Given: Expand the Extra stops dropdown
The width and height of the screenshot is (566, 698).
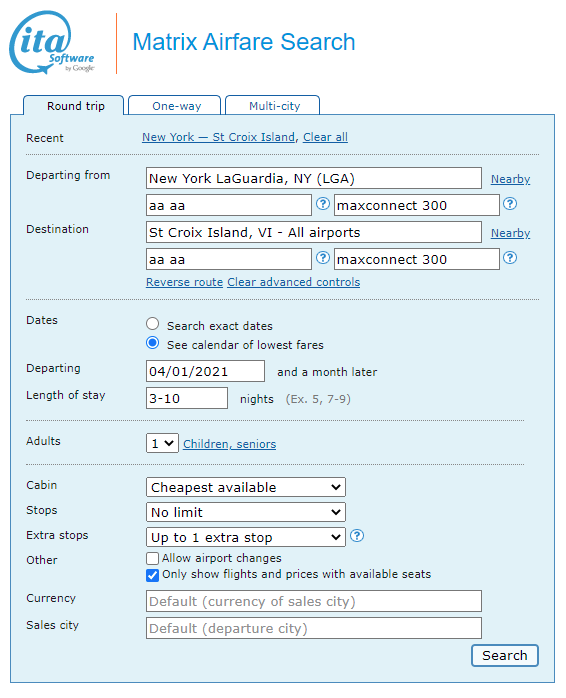Looking at the screenshot, I should [x=246, y=537].
